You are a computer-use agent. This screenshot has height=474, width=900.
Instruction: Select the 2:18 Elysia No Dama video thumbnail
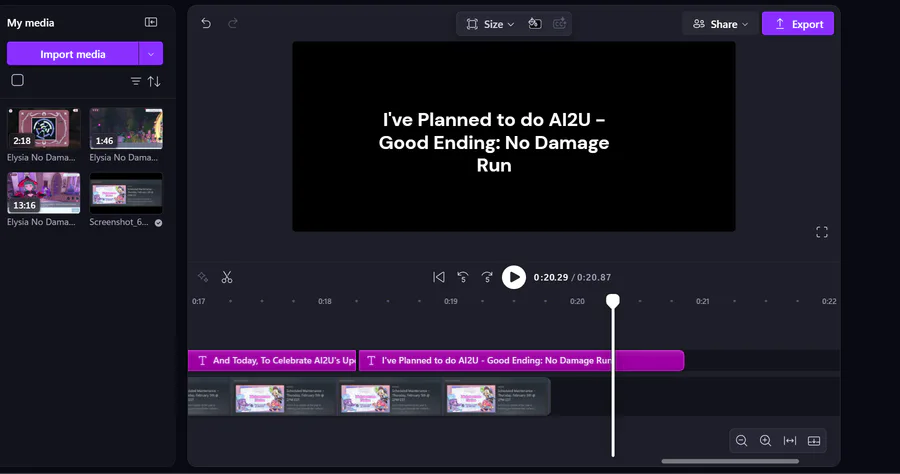tap(44, 128)
